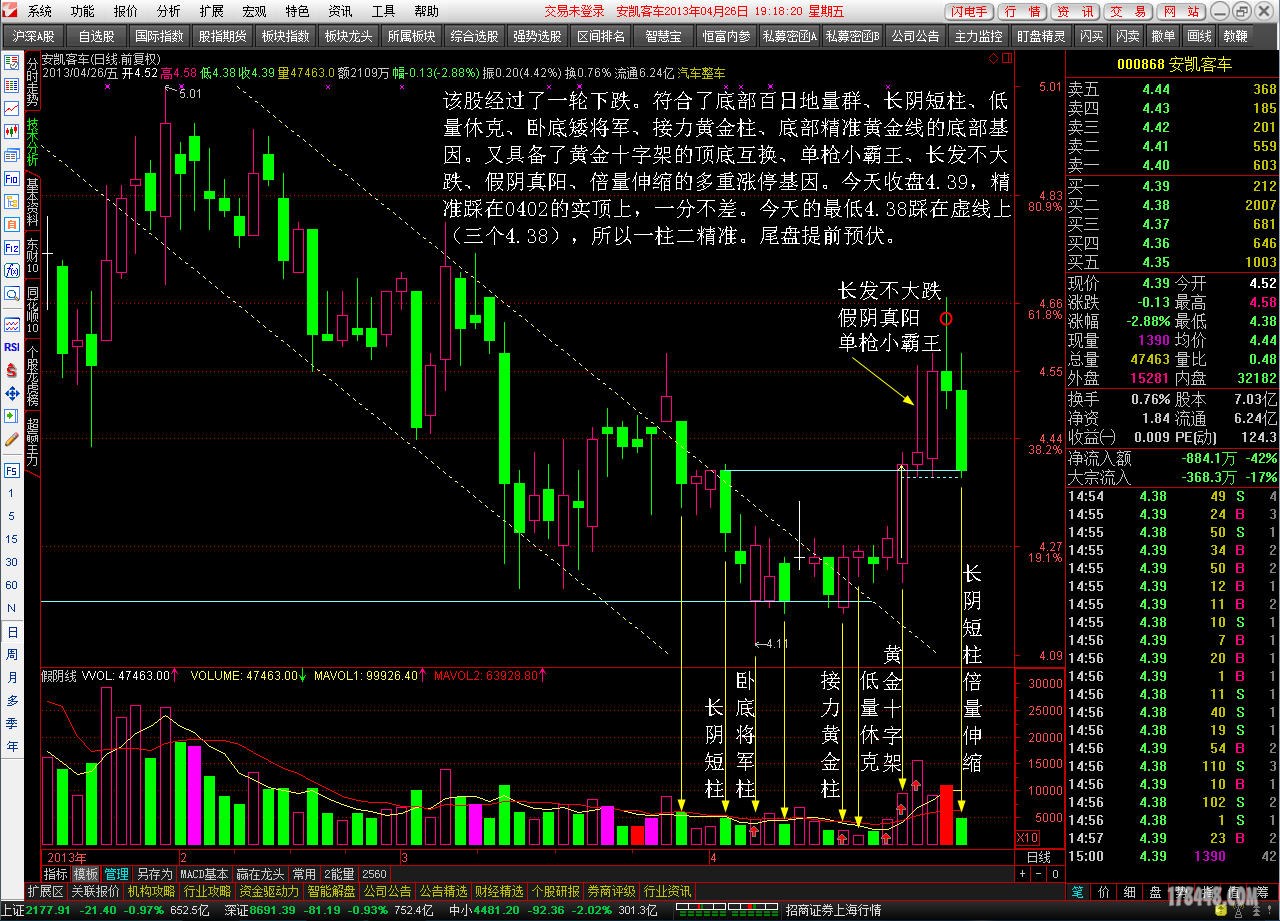1280x921 pixels.
Task: Click the 沪深A股 toolbar button
Action: coord(33,35)
